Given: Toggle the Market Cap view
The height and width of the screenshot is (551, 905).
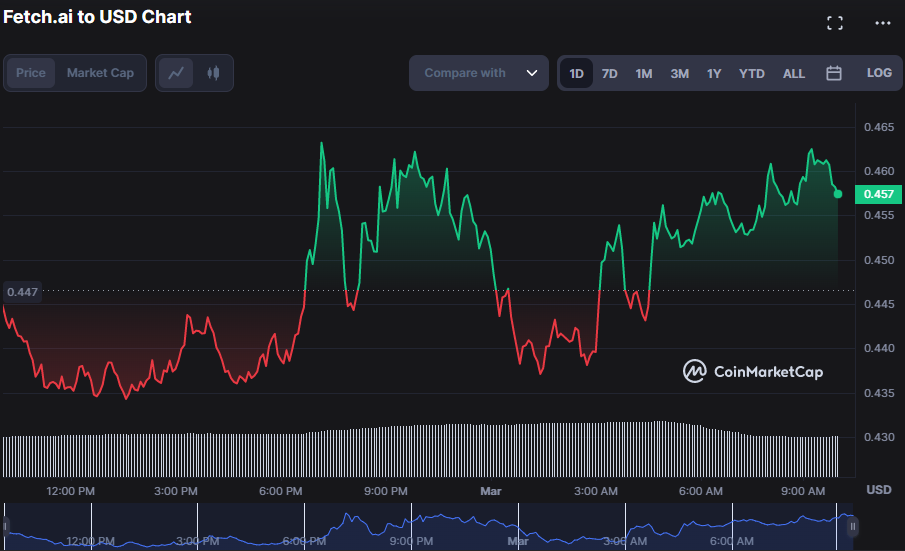Looking at the screenshot, I should 100,73.
